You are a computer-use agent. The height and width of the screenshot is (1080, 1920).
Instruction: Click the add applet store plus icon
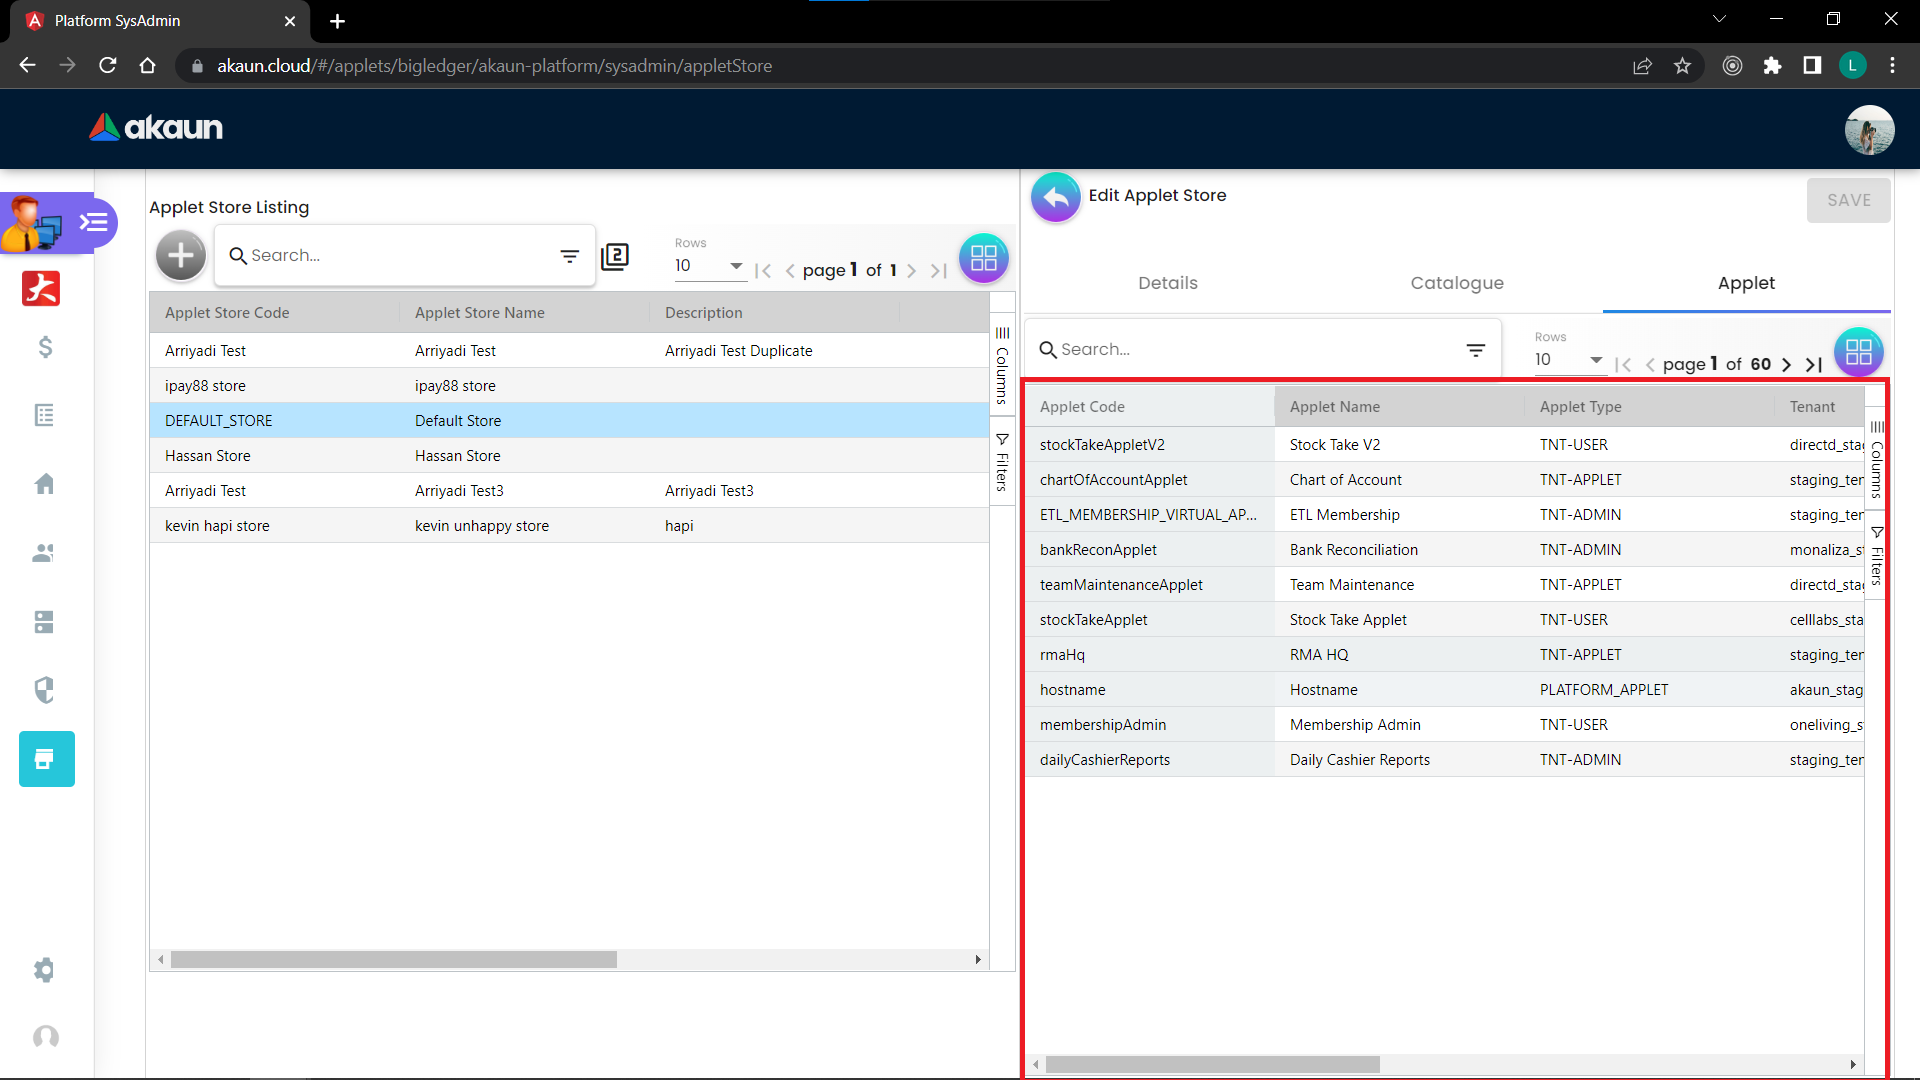point(181,256)
